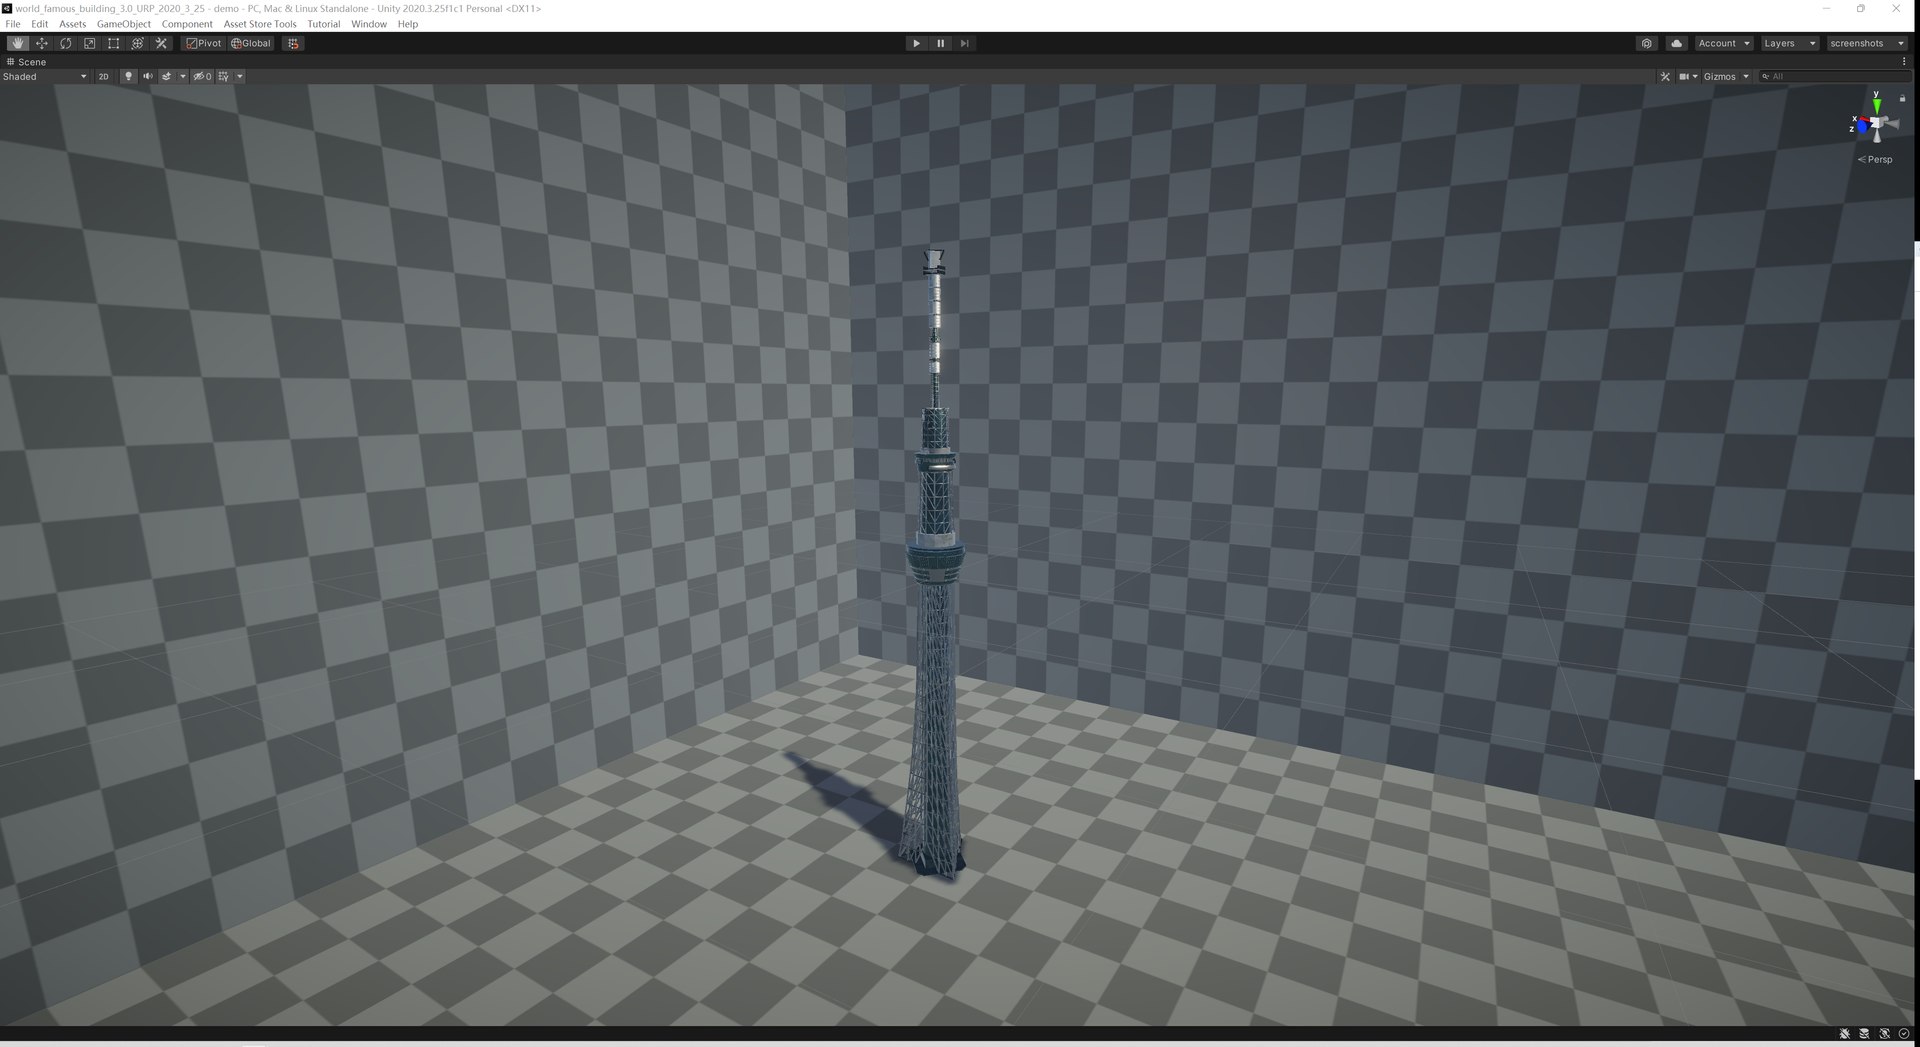Image resolution: width=1920 pixels, height=1047 pixels.
Task: Click the blue Z axis gizmo cone
Action: (x=1862, y=127)
